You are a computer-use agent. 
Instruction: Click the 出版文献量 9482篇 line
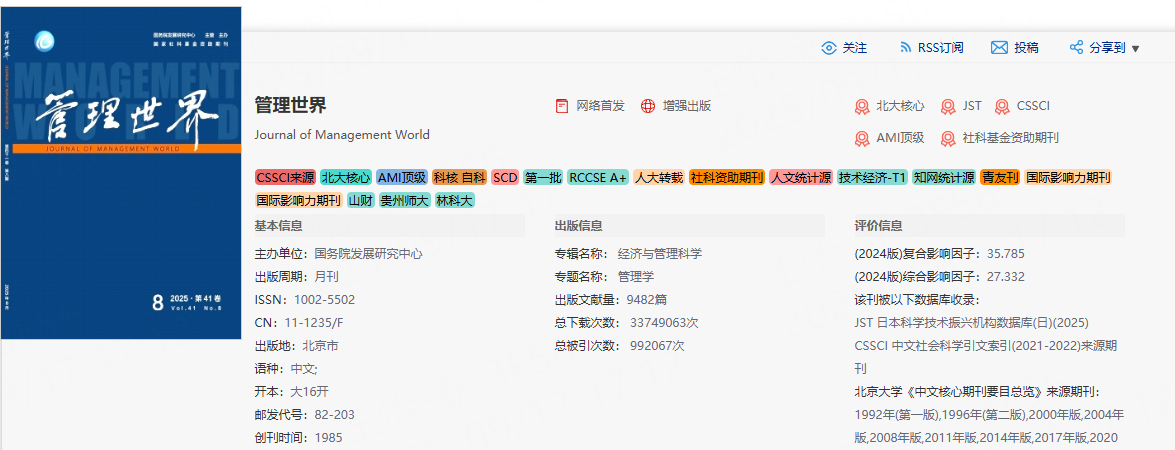(611, 300)
